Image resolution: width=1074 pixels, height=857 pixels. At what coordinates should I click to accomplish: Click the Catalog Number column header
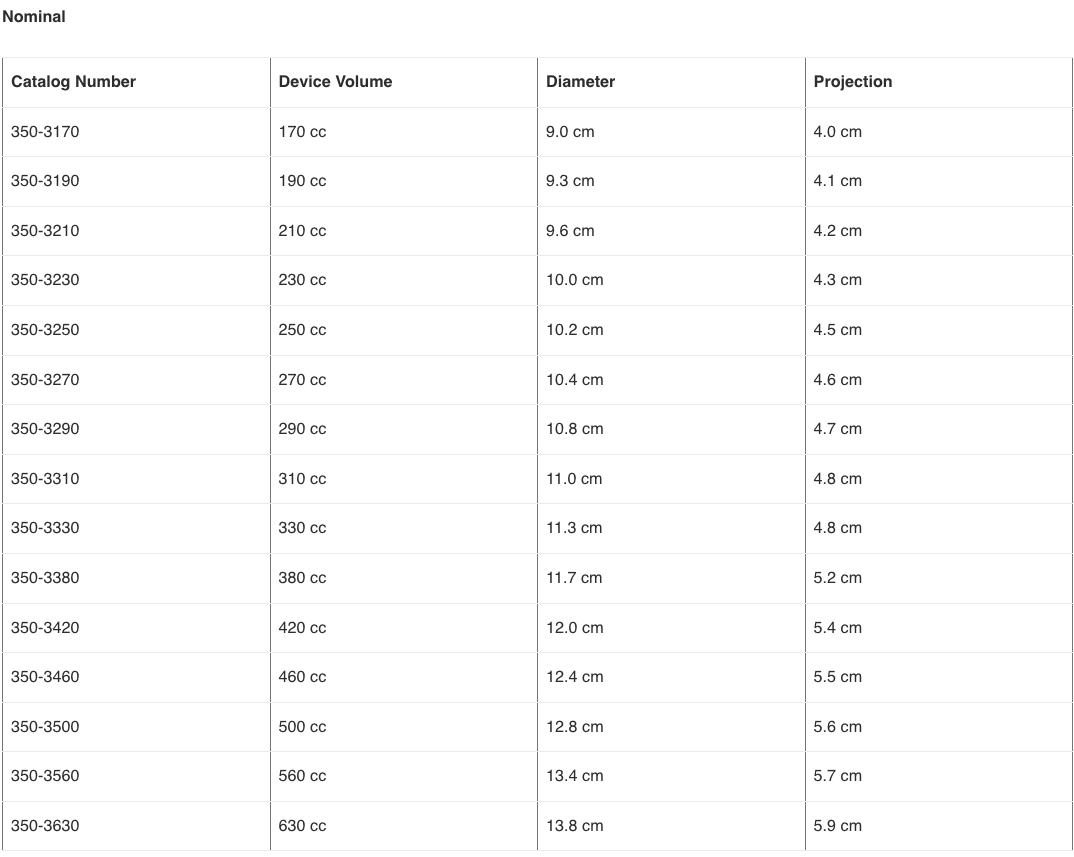pyautogui.click(x=73, y=82)
